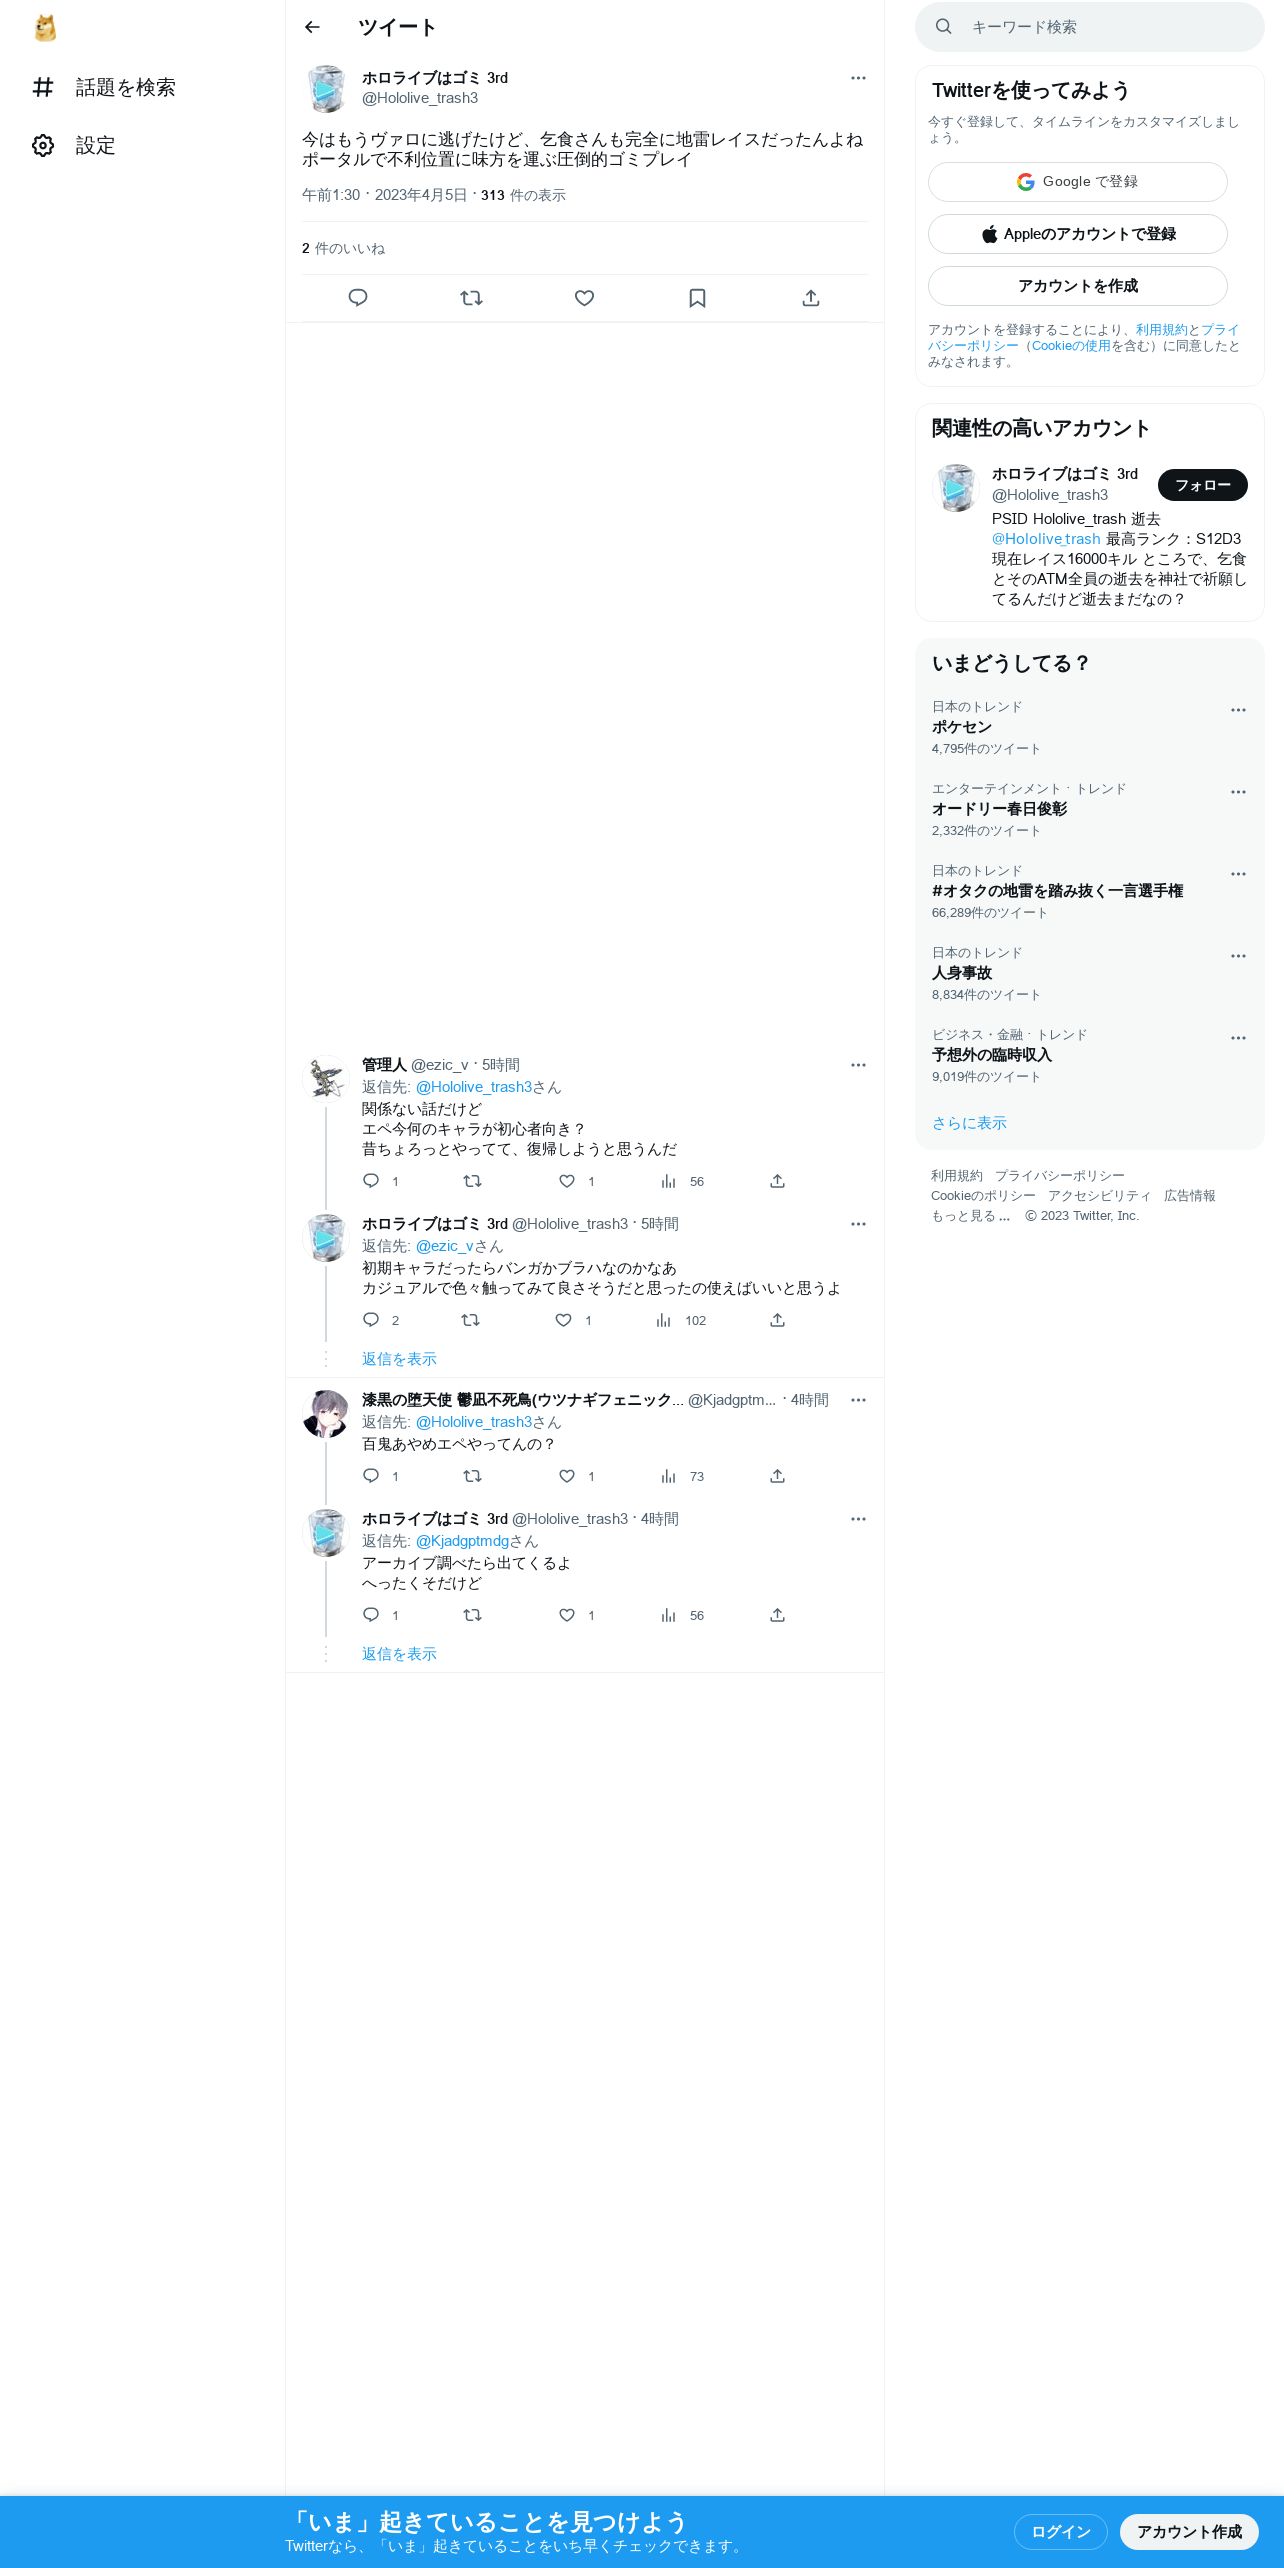Retweet the main tweet
1284x2568 pixels.
coord(471,298)
